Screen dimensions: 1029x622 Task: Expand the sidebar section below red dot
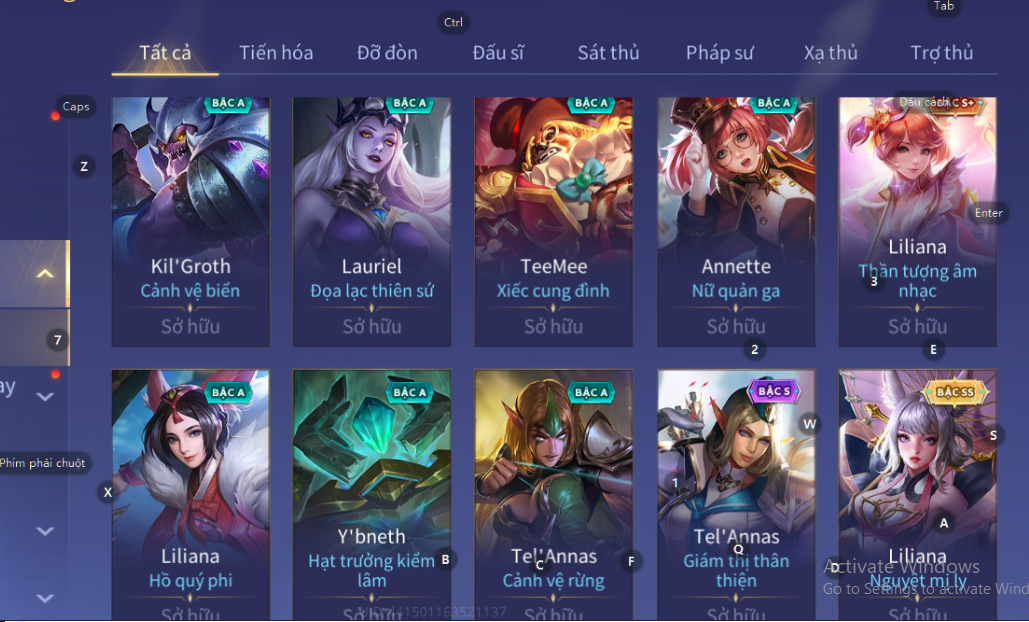tap(45, 396)
